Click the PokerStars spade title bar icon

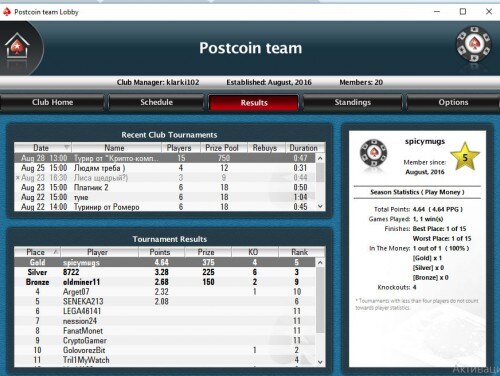click(x=7, y=12)
